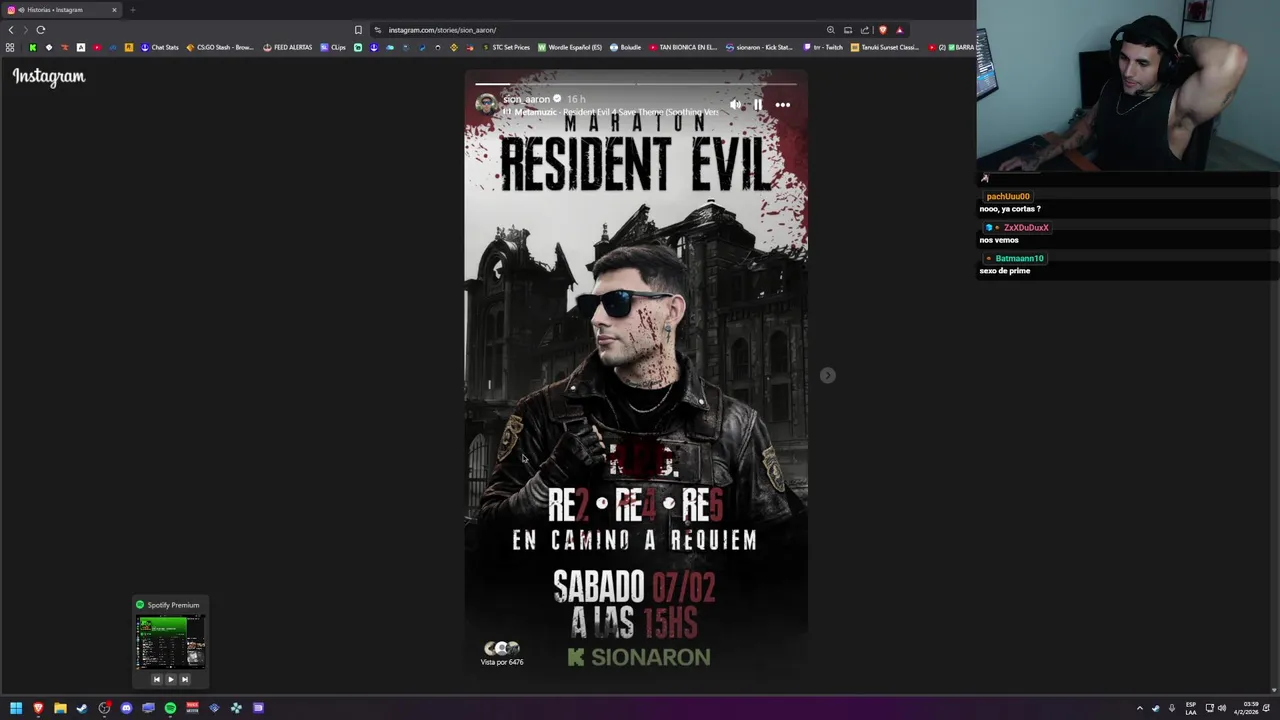Reload the Instagram page
The image size is (1280, 720).
[x=41, y=30]
